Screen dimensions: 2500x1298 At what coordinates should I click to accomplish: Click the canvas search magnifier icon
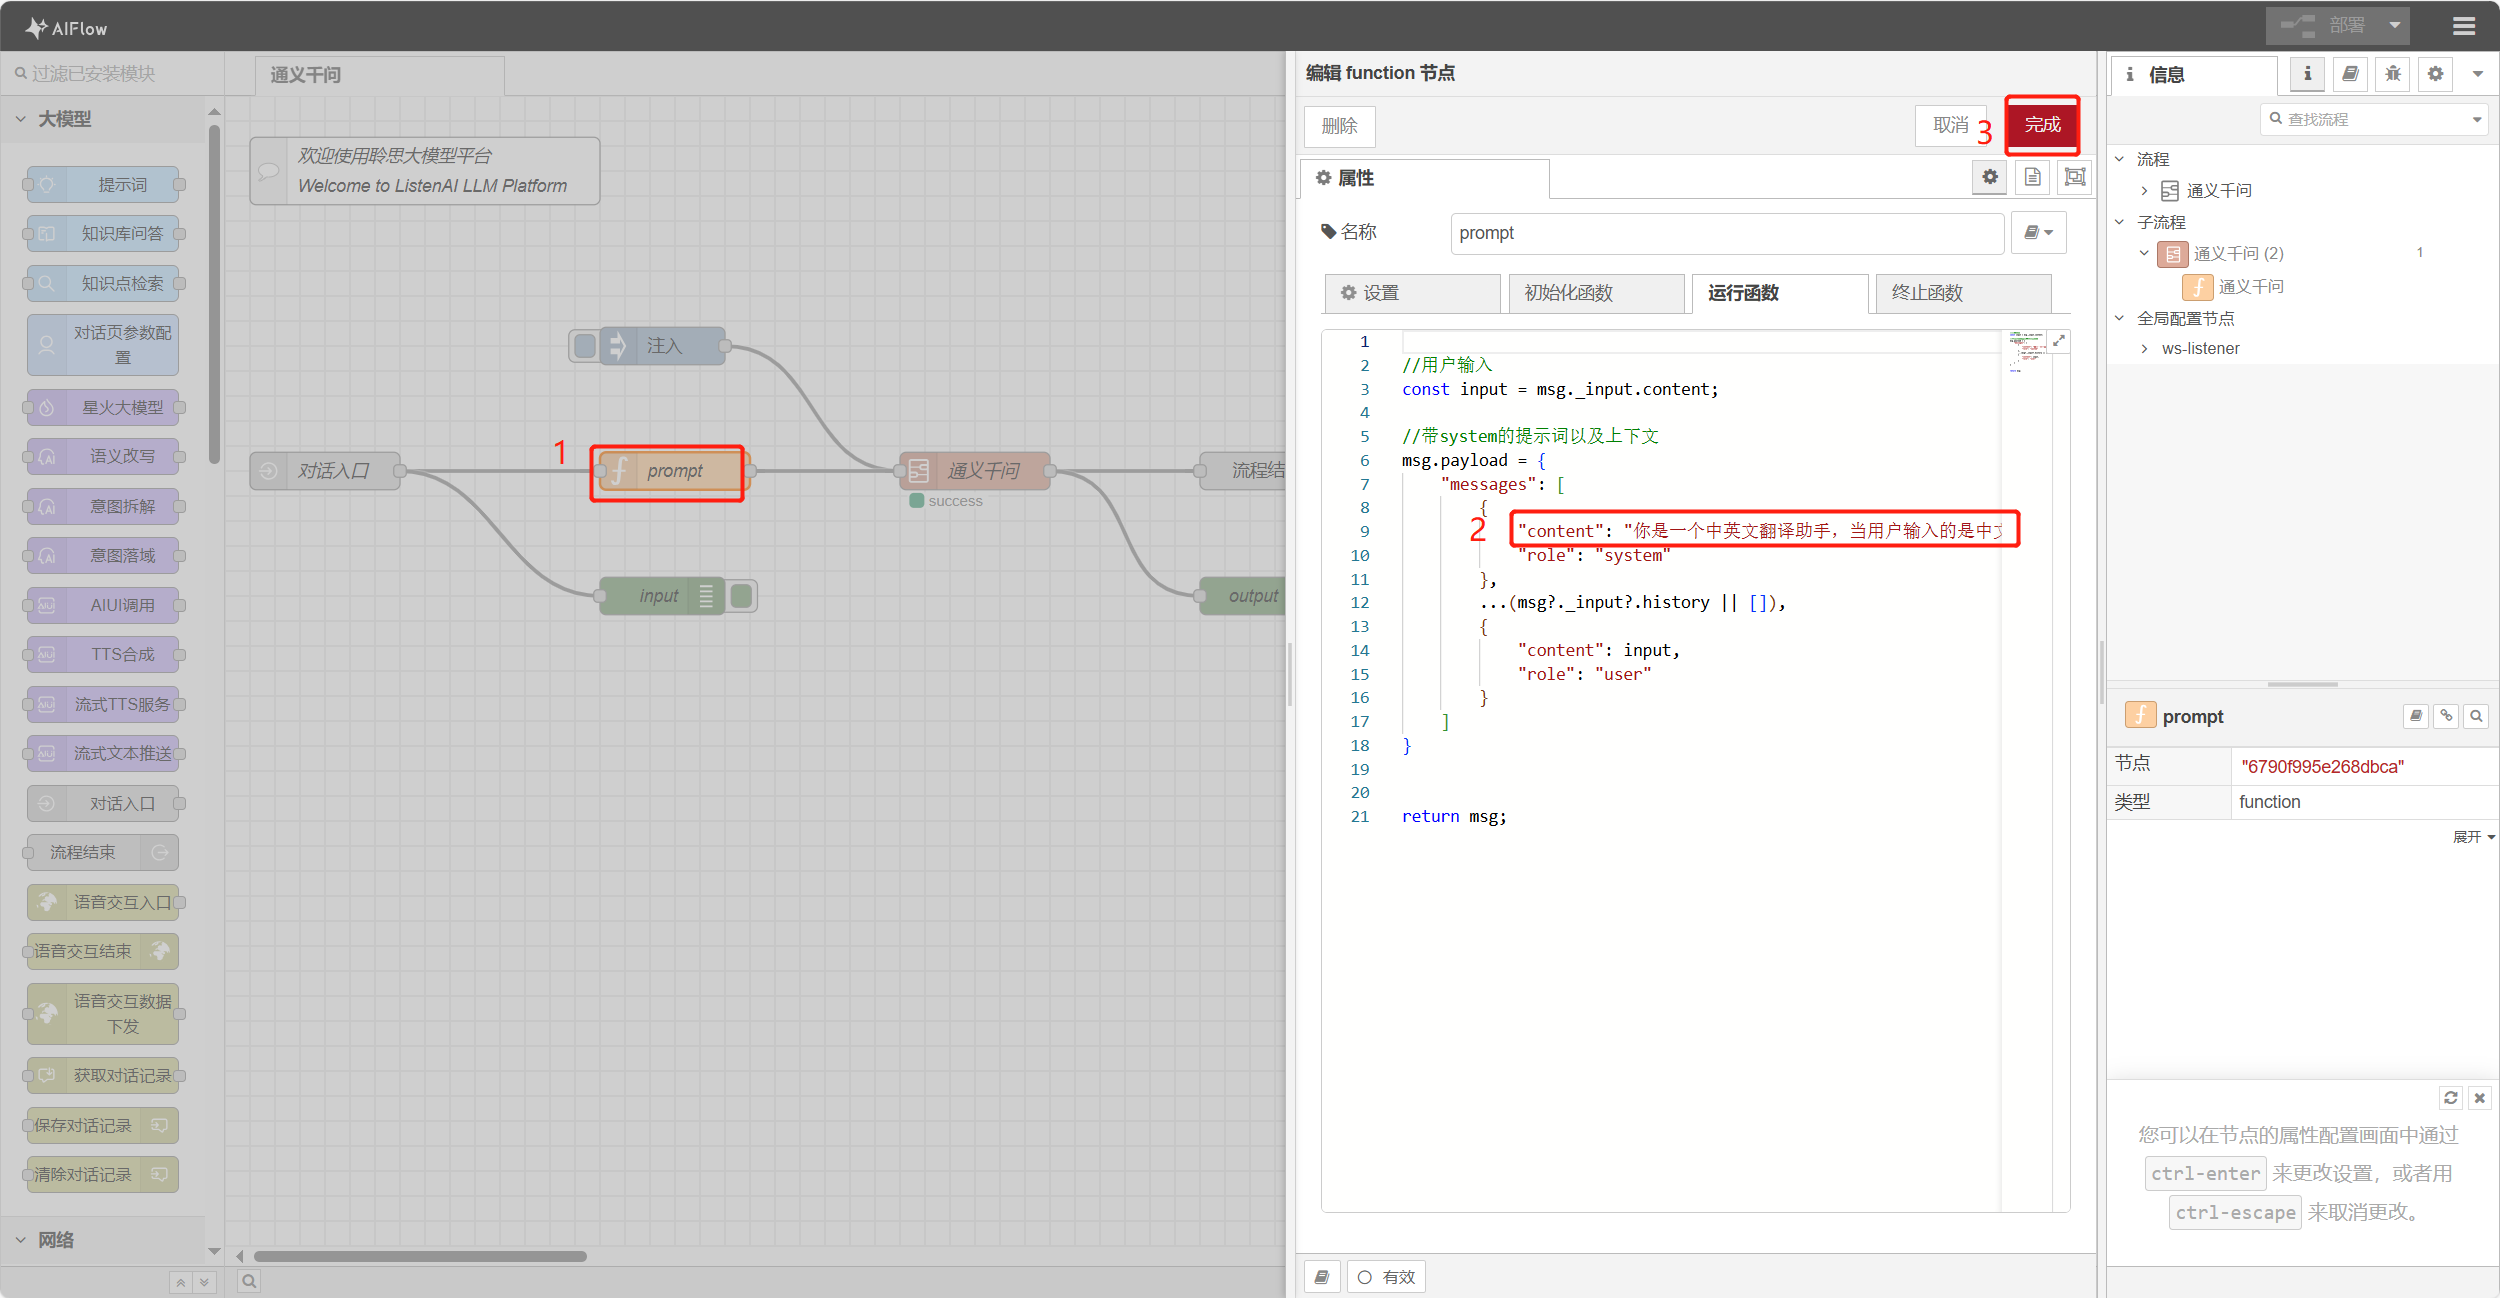(249, 1281)
